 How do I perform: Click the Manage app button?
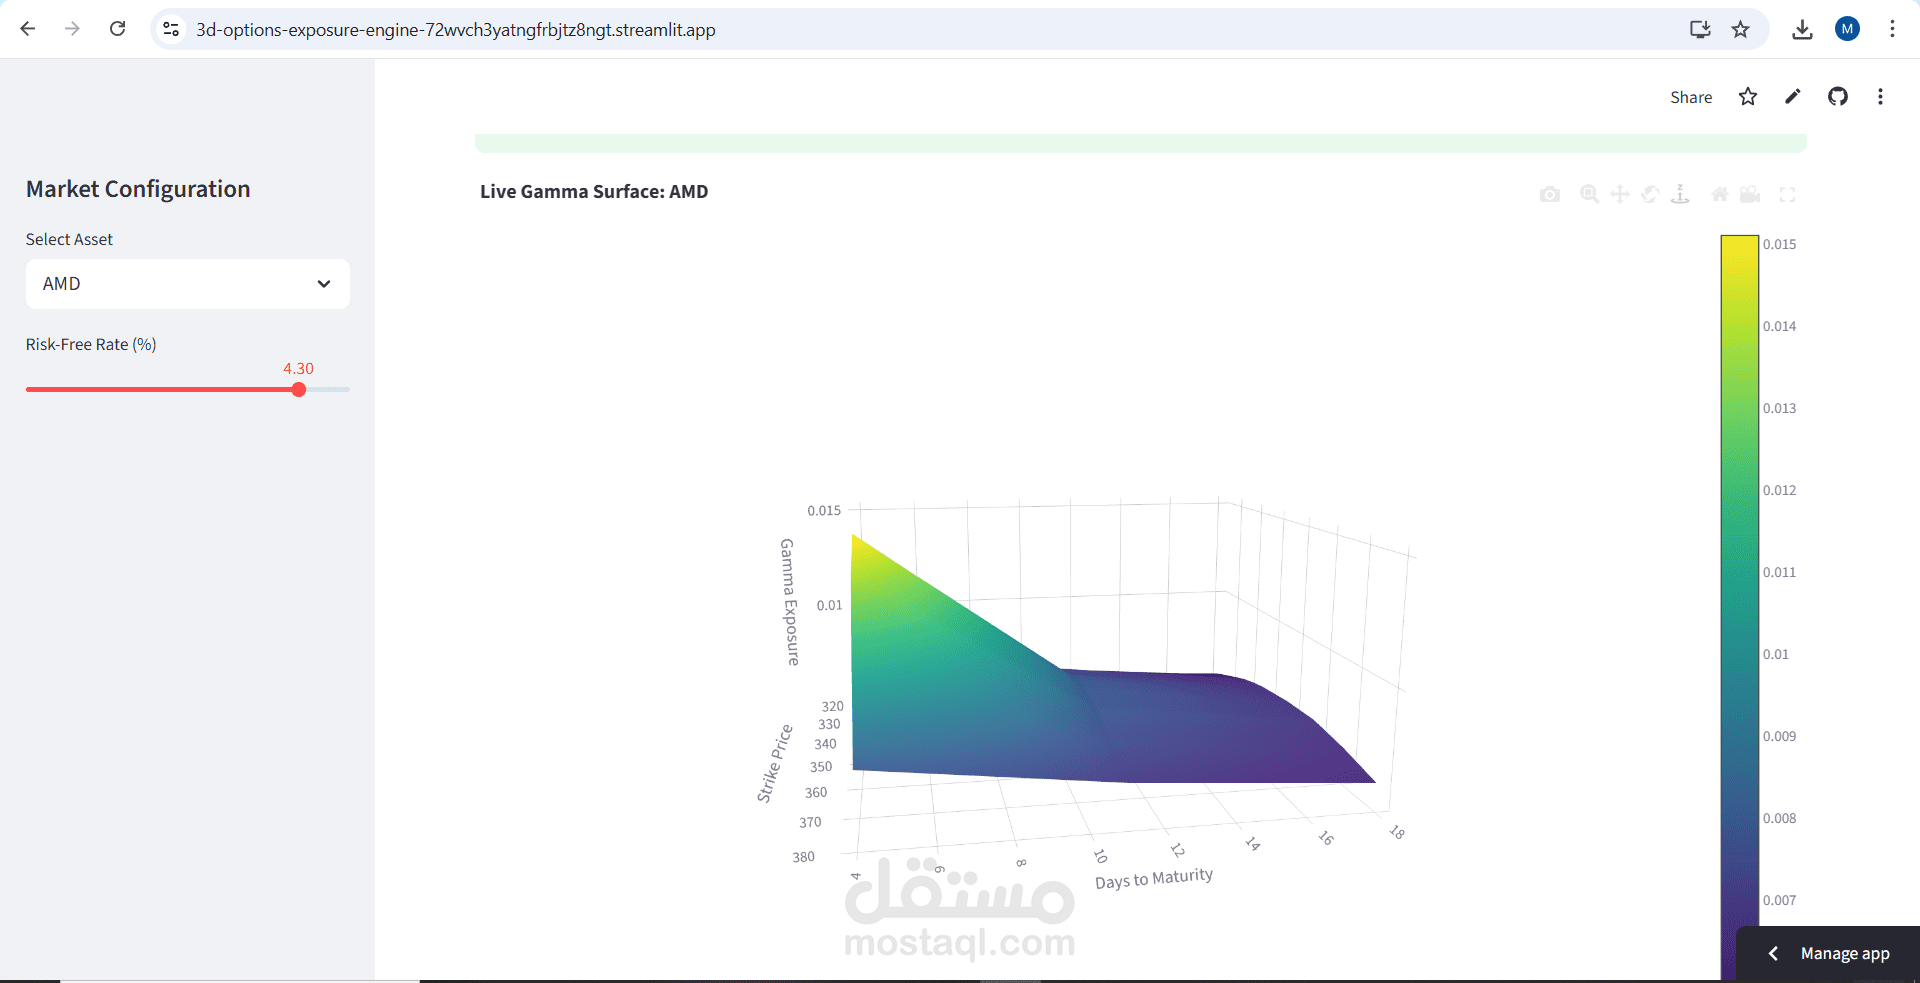[1830, 954]
